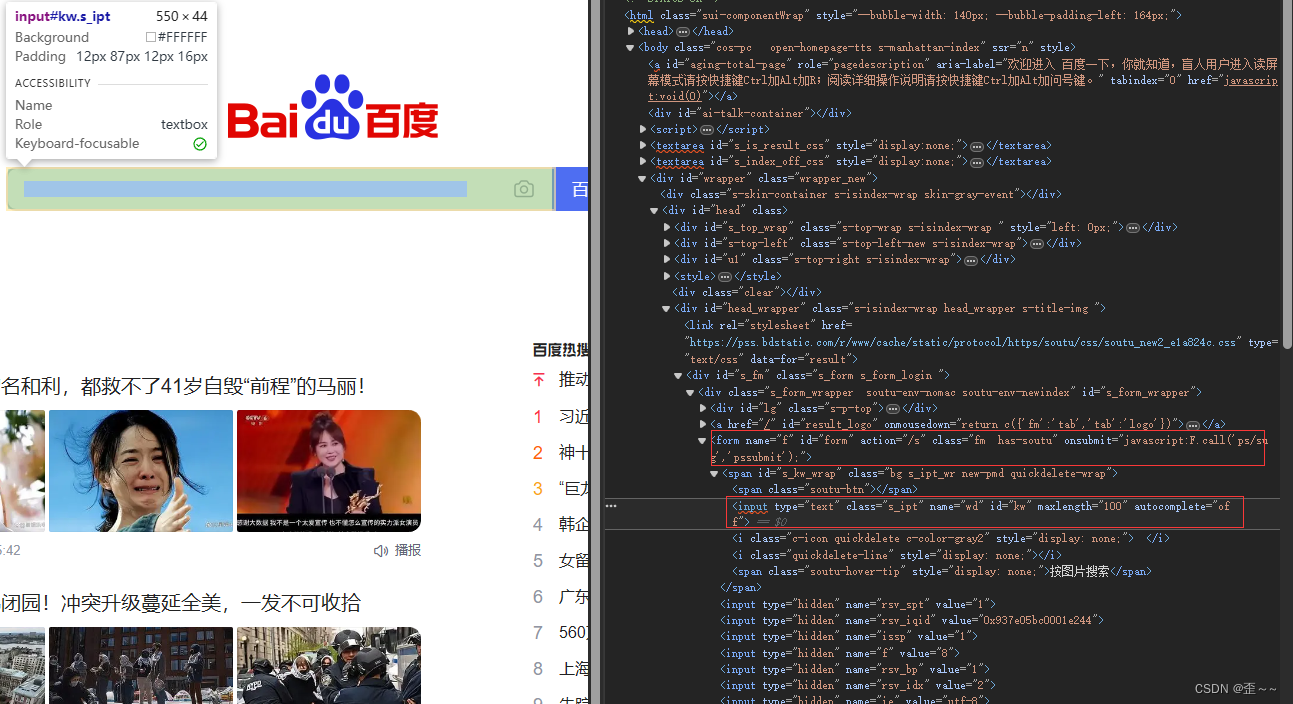
Task: Click the #FFFFFF background swatch in tooltip
Action: [x=150, y=37]
